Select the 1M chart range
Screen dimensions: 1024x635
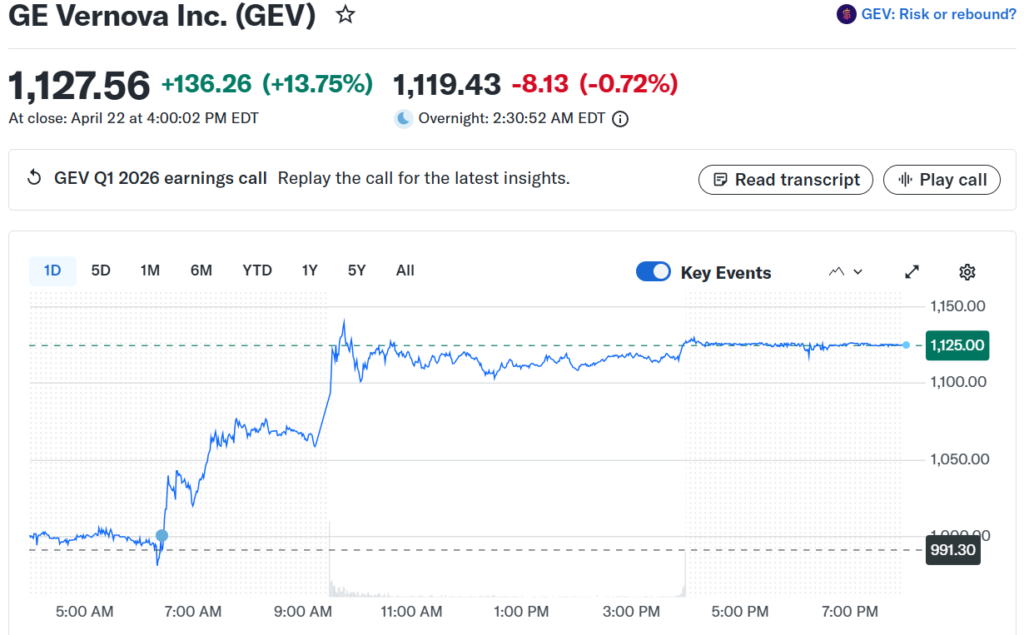coord(150,270)
